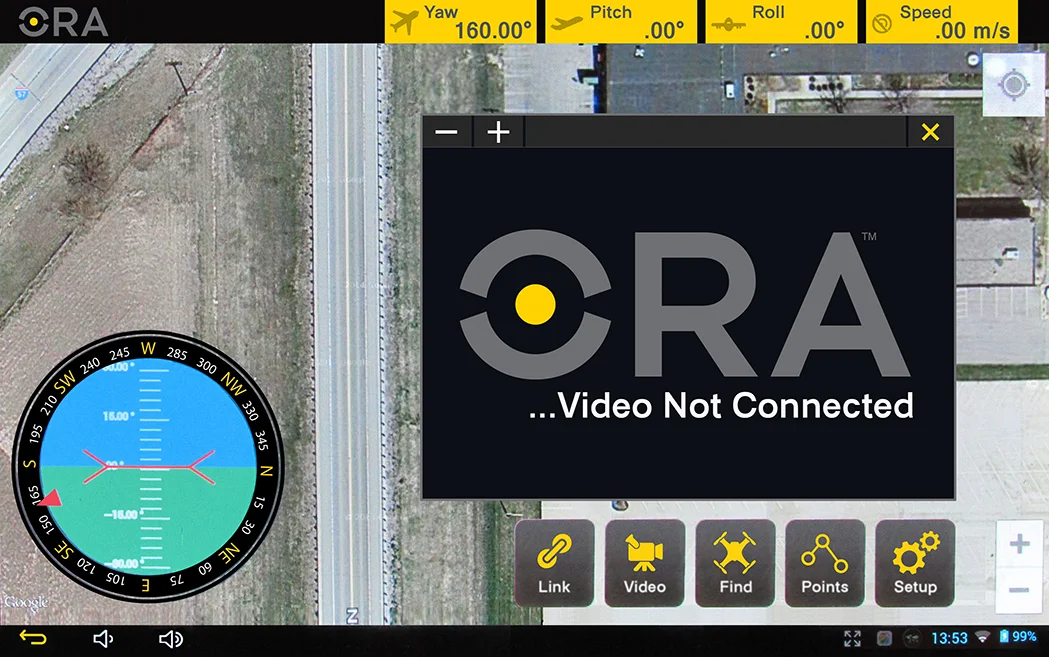Viewport: 1049px width, 657px height.
Task: Click the ORA logo in top bar
Action: (x=63, y=22)
